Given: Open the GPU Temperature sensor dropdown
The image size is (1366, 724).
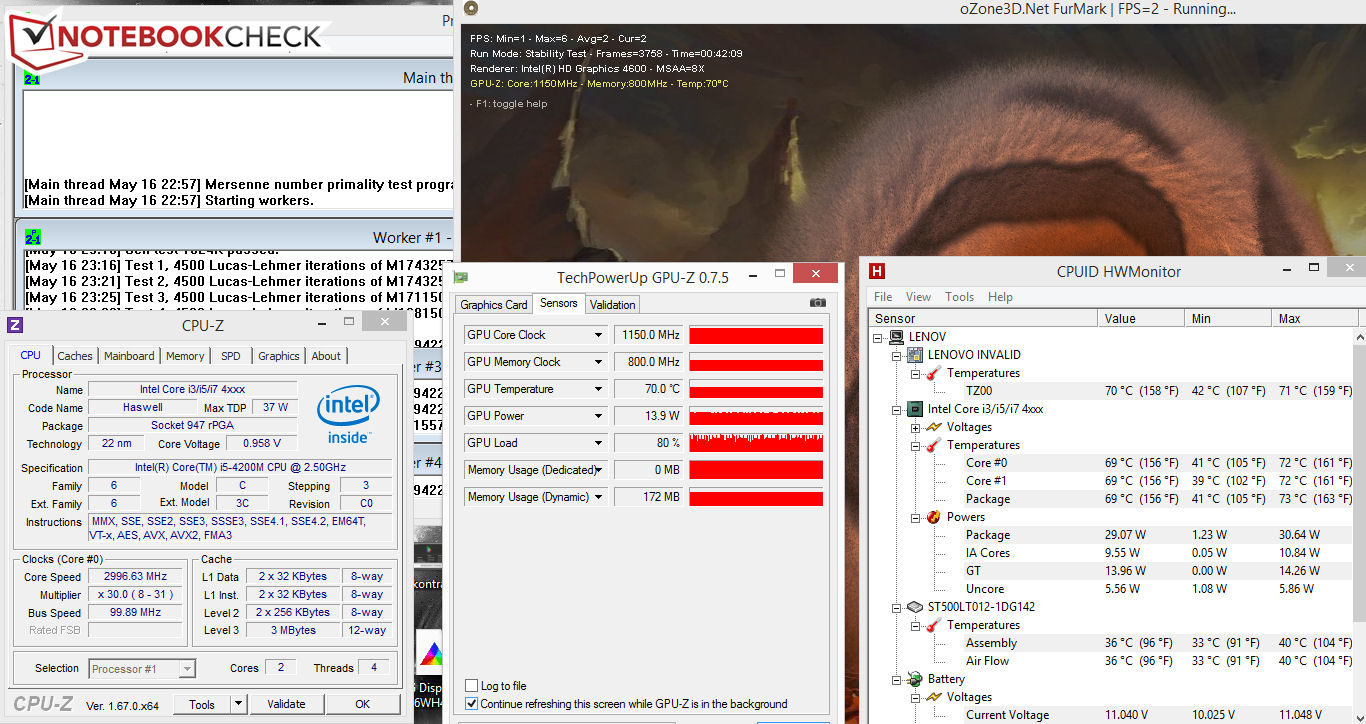Looking at the screenshot, I should (599, 389).
